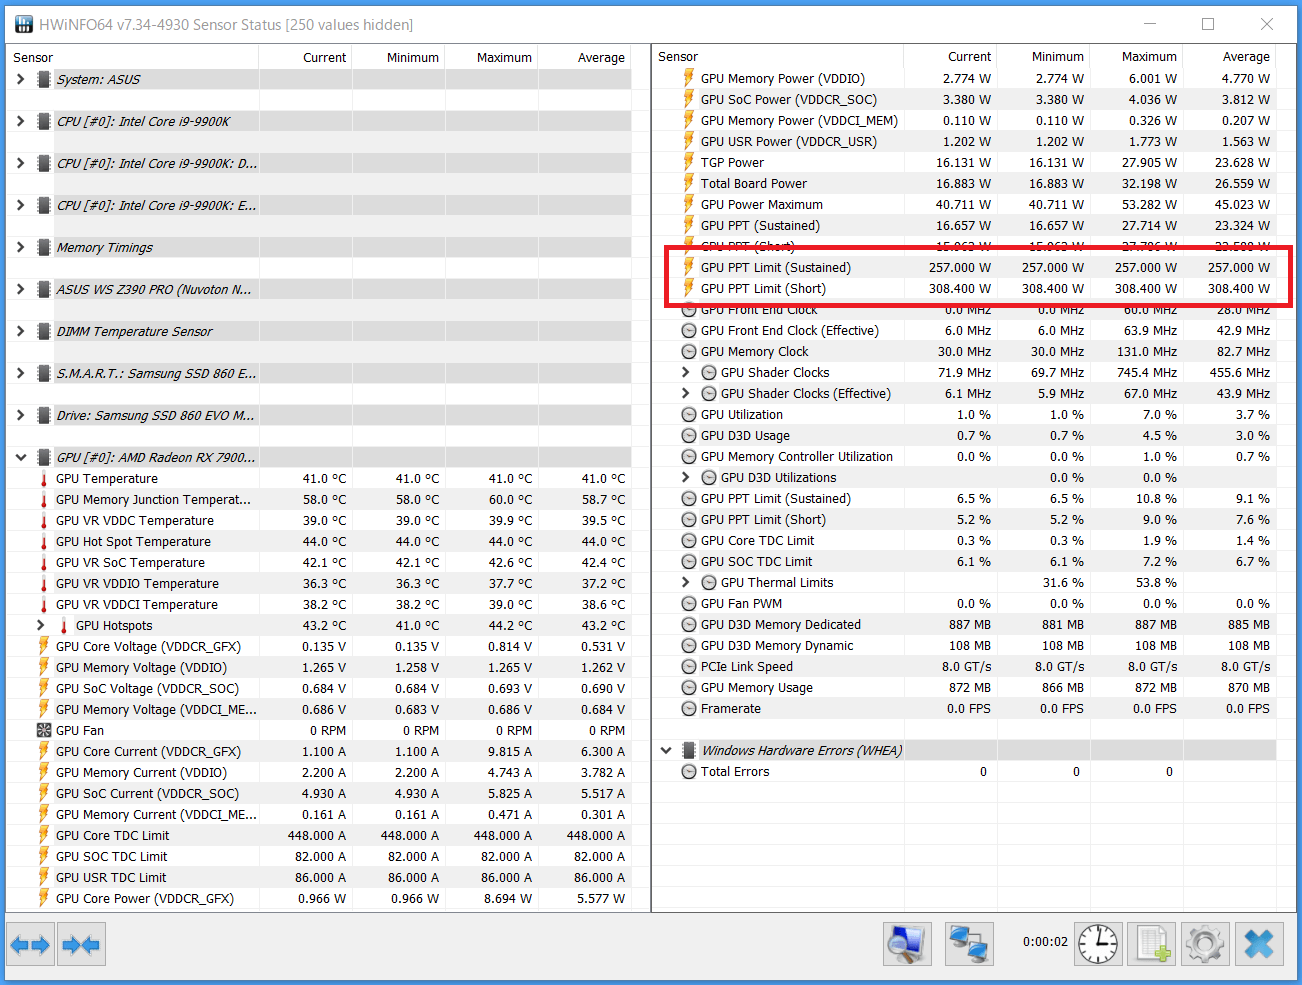Click the icon beside GPU Fan PWM
Screen dimensions: 1302x985
click(689, 603)
